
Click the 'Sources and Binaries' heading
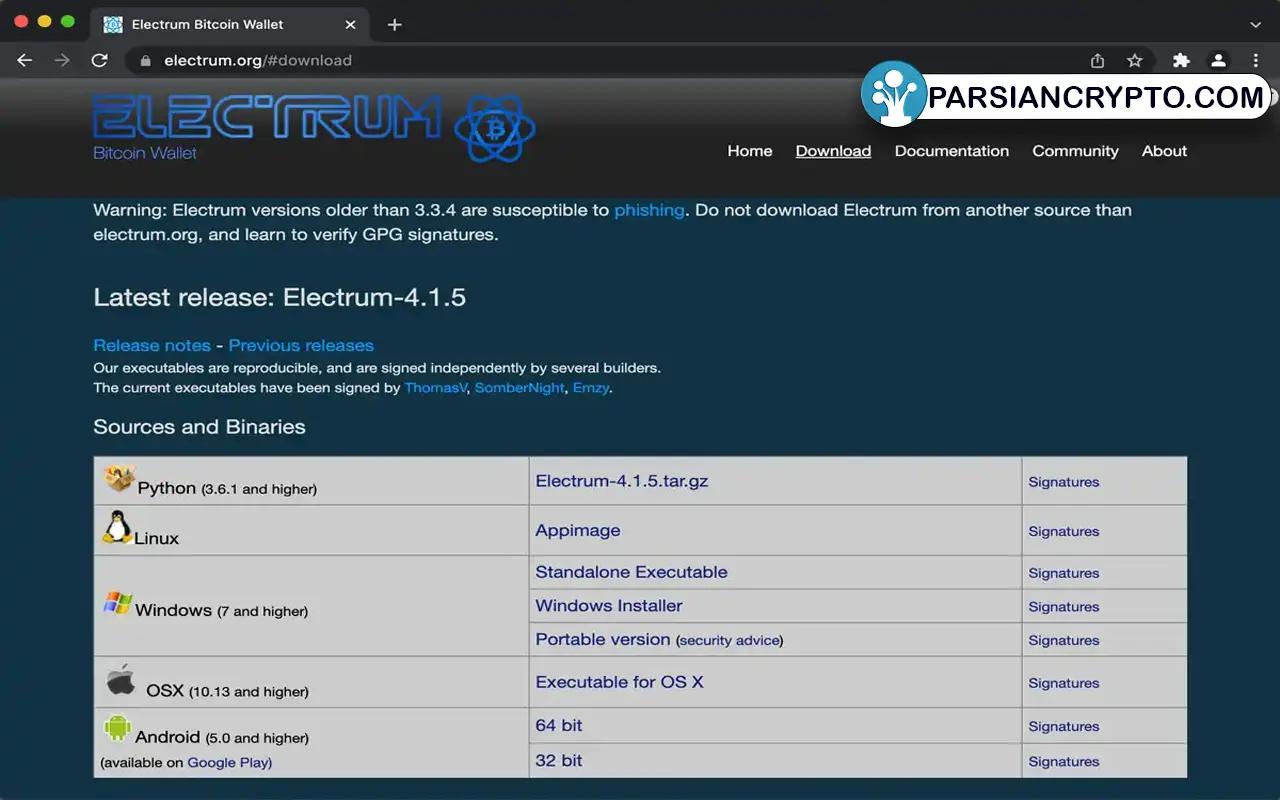[x=199, y=427]
